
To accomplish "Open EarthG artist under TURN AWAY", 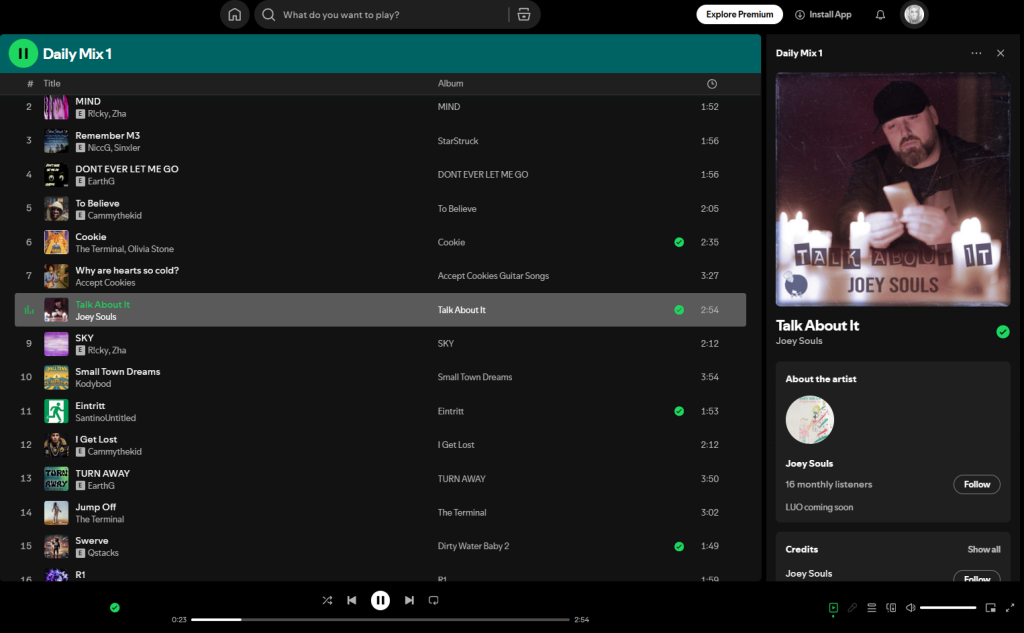I will coord(101,485).
